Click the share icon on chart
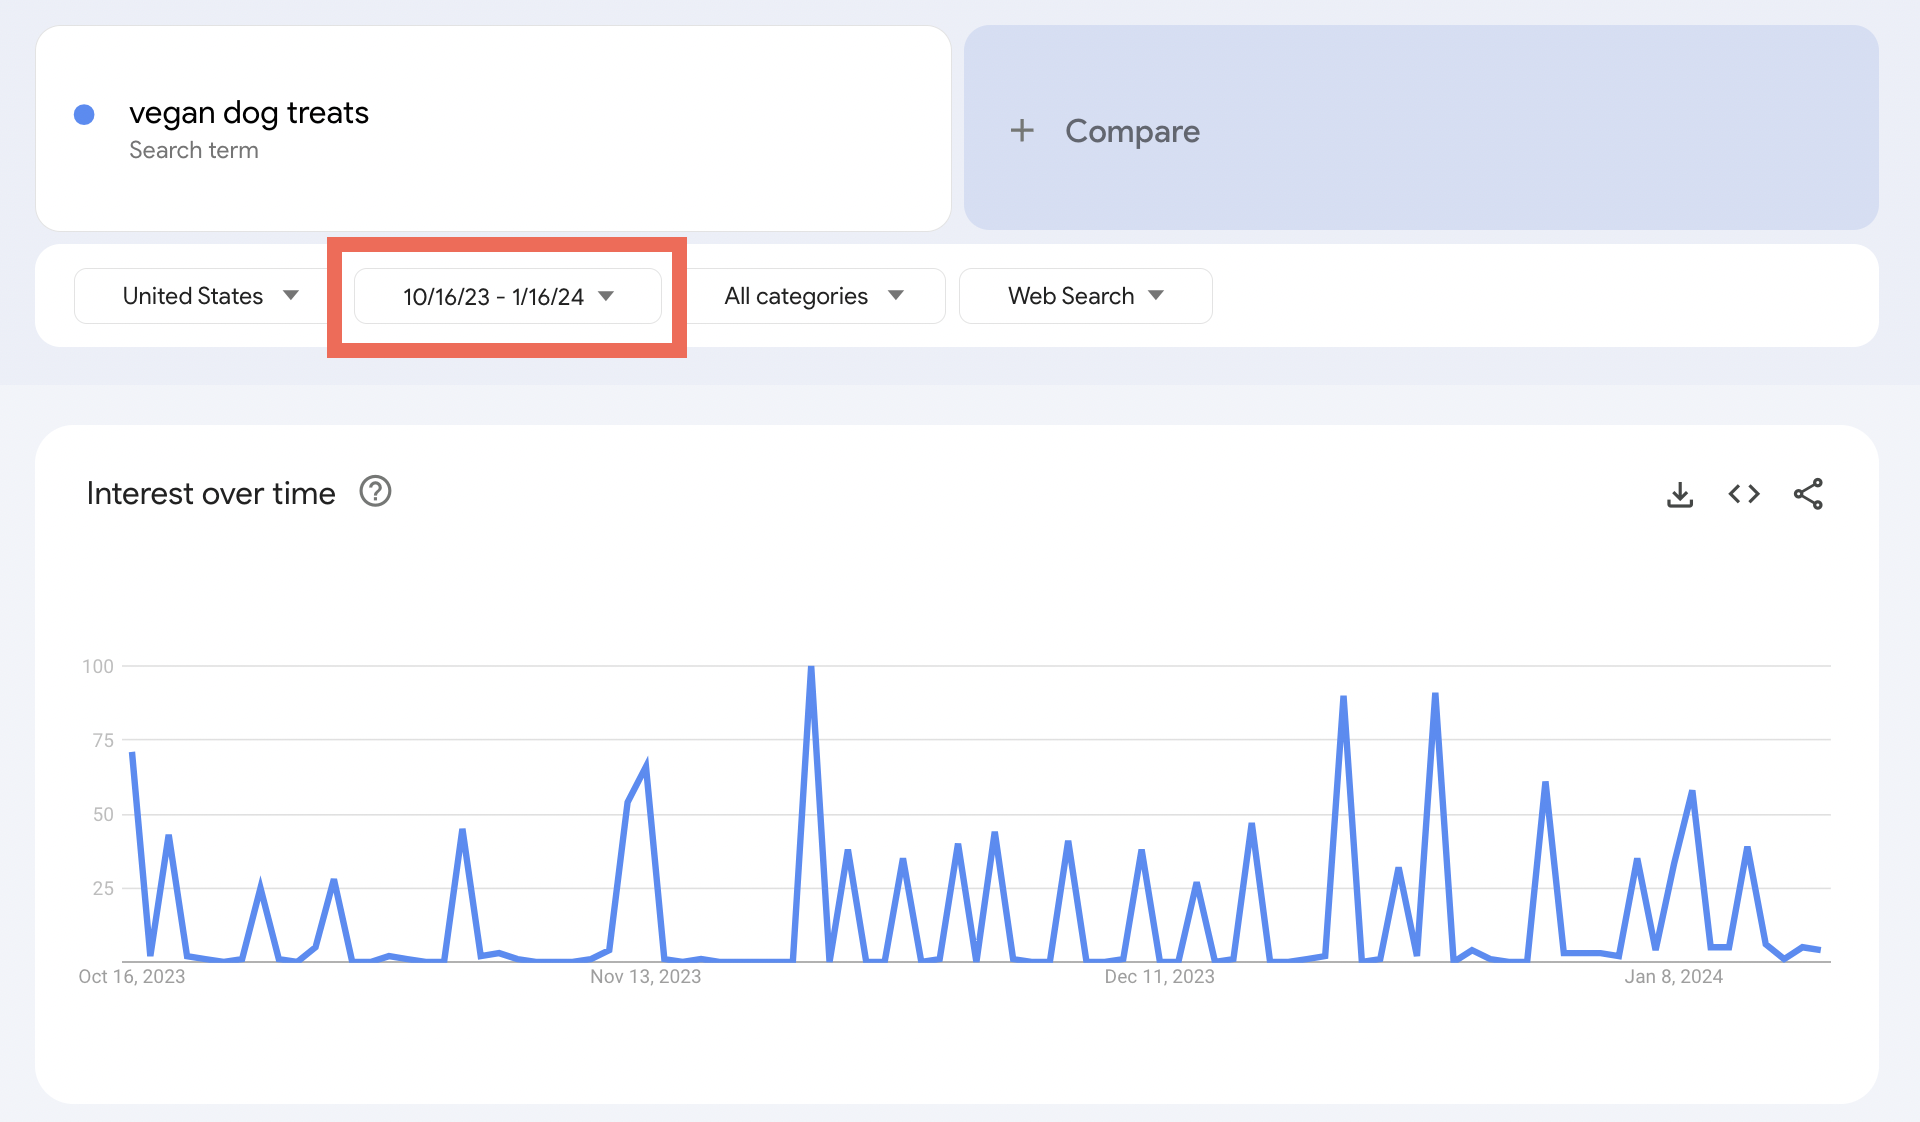This screenshot has width=1920, height=1122. tap(1808, 494)
